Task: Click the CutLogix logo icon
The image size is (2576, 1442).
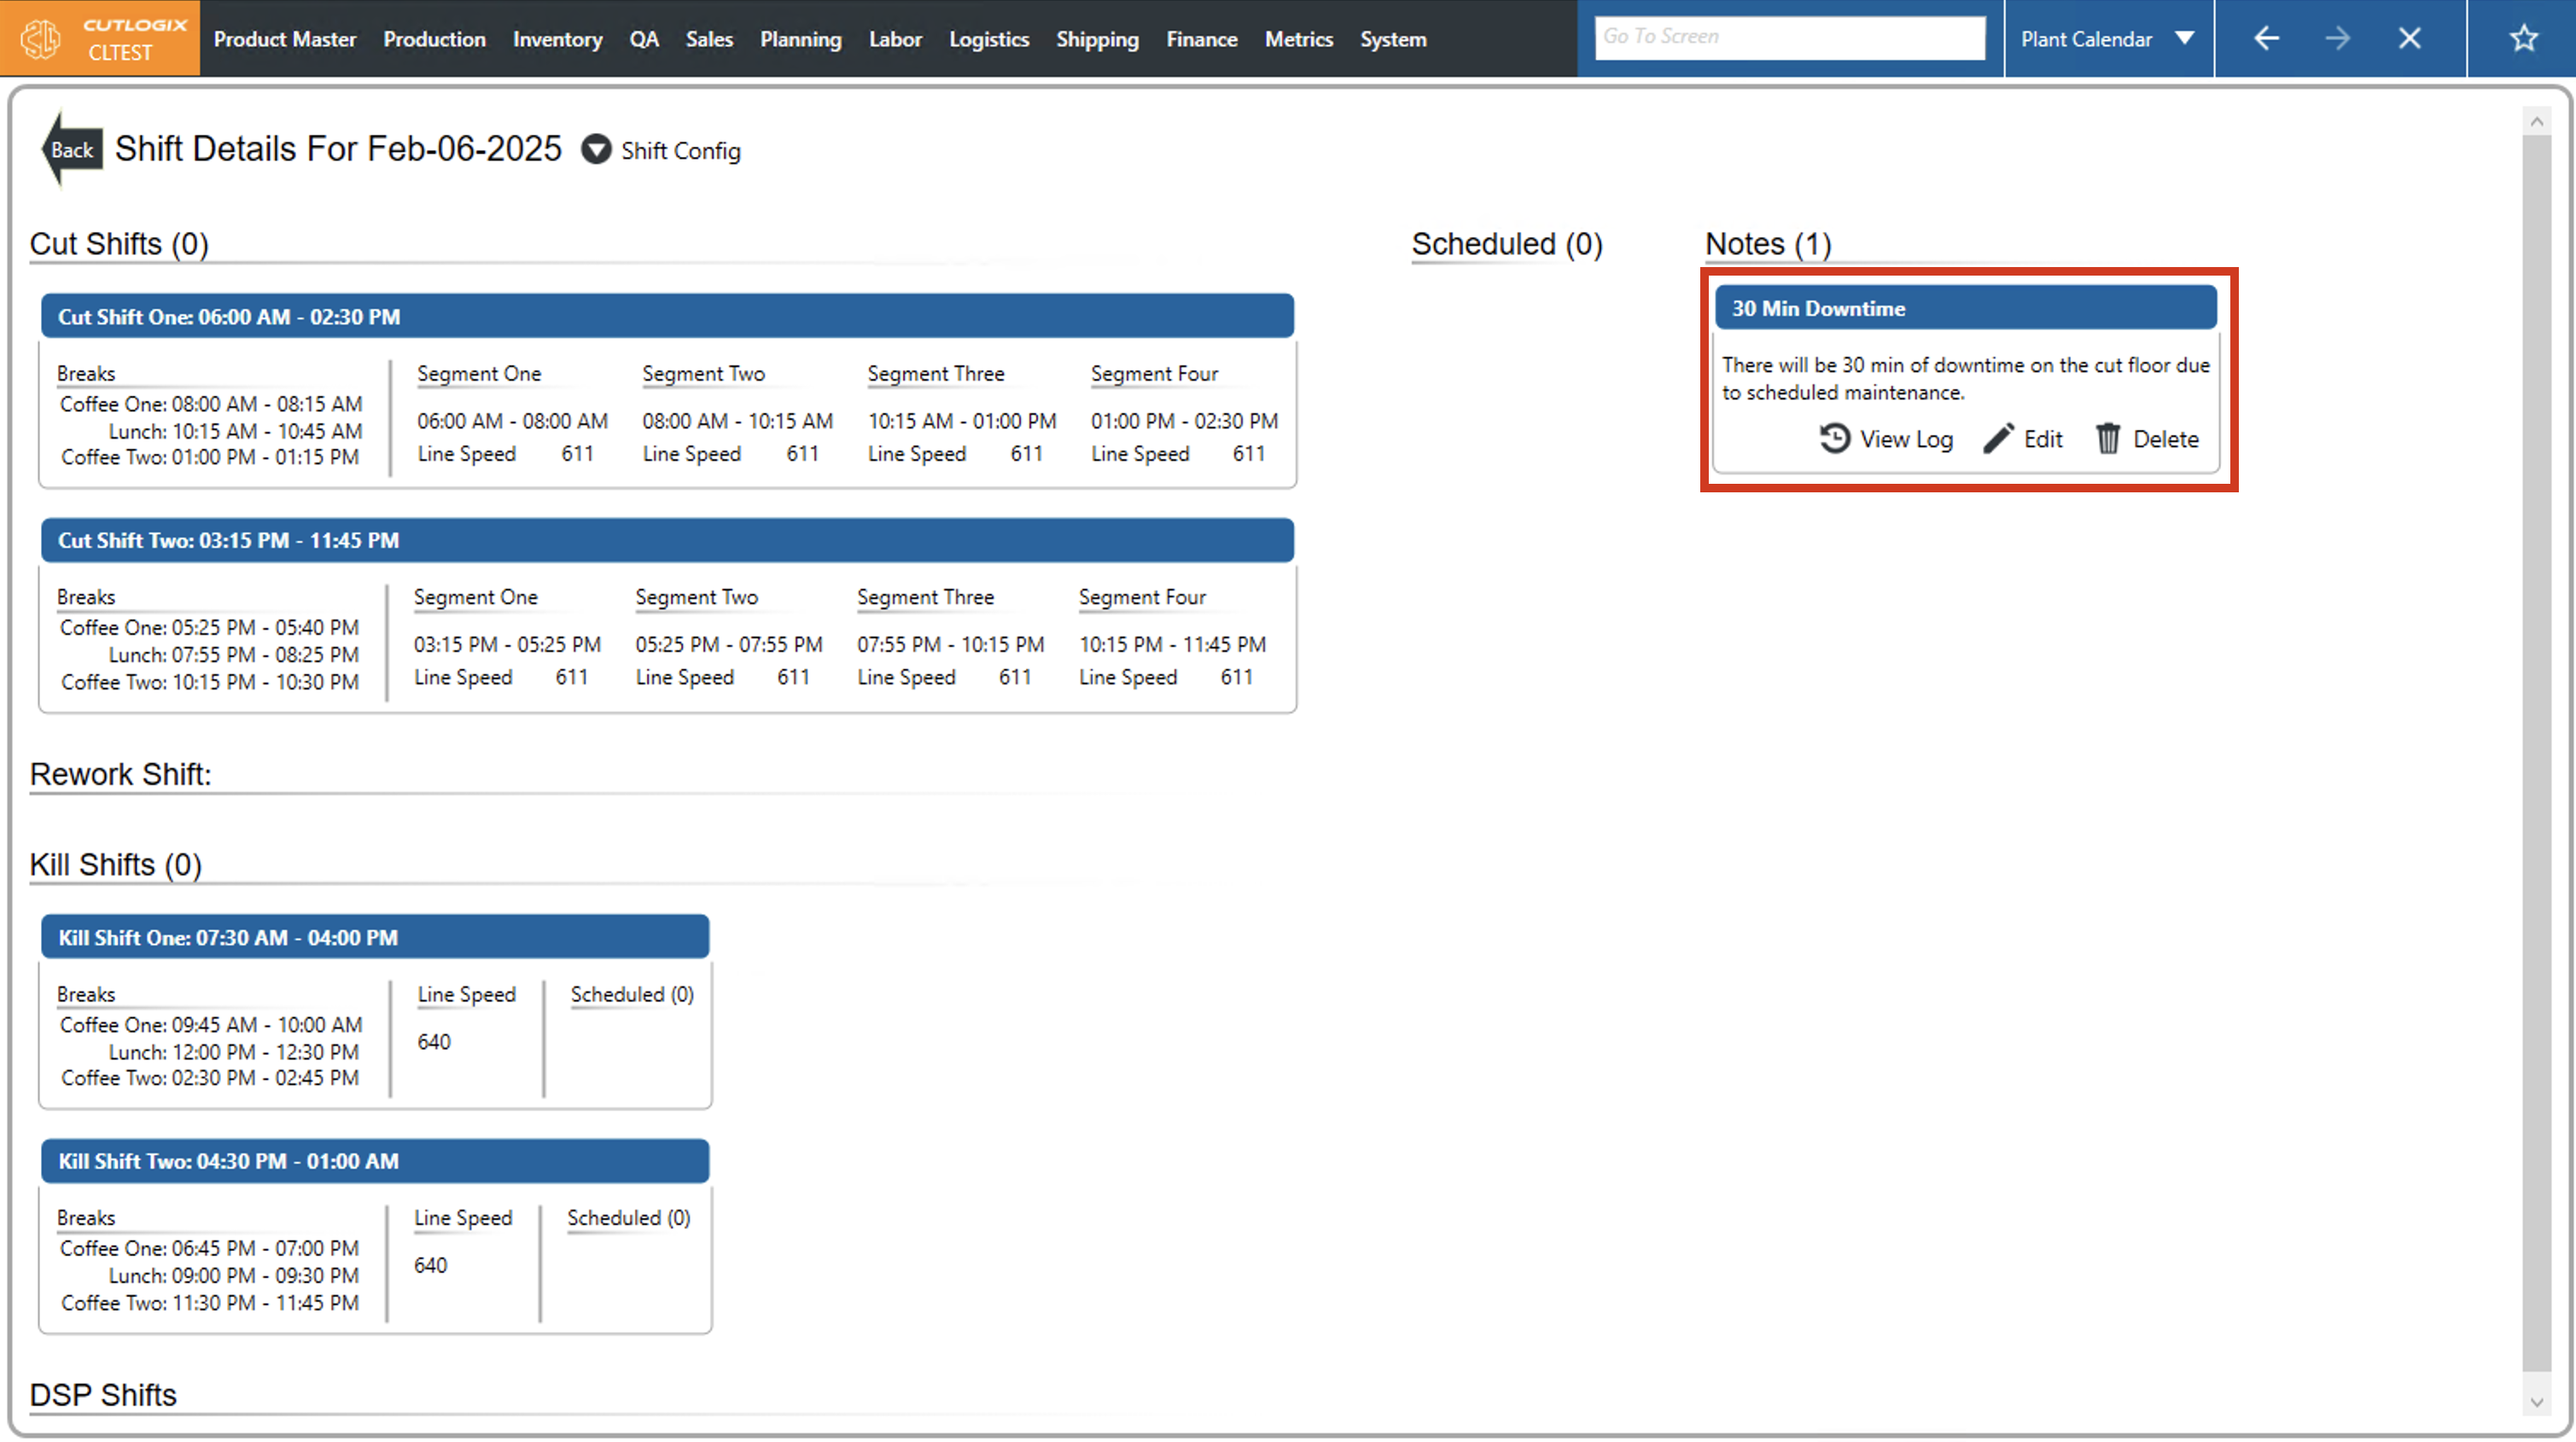Action: (x=41, y=39)
